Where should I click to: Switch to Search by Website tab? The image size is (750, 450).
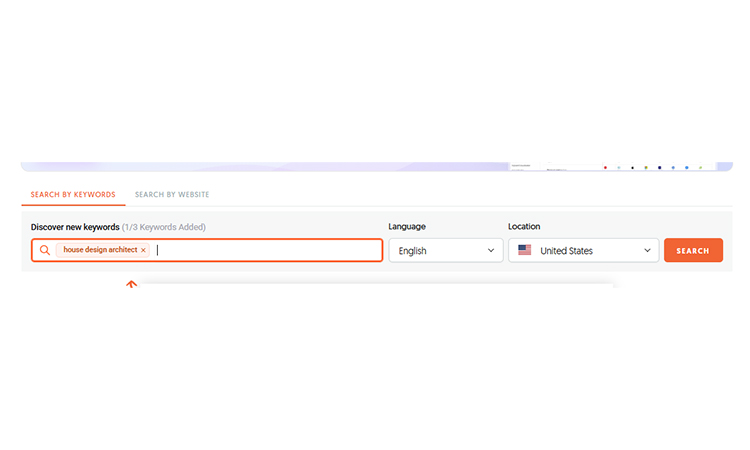tap(172, 195)
